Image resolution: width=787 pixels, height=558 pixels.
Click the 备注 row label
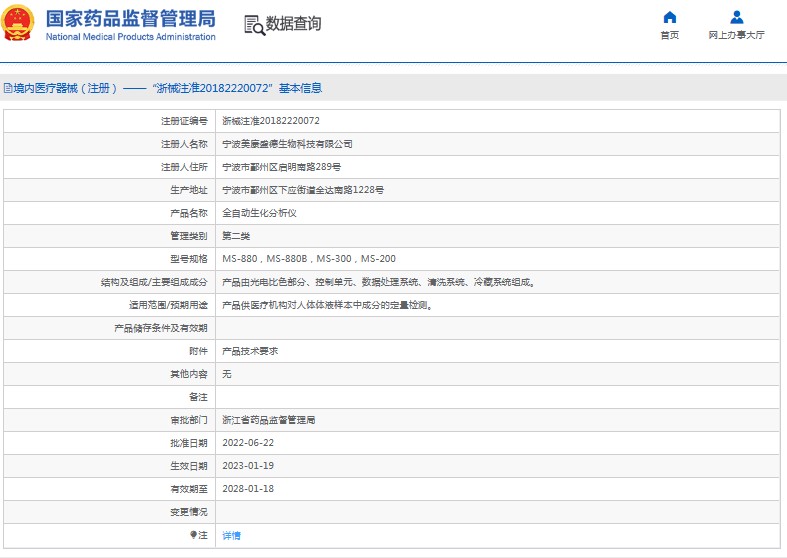(x=198, y=397)
